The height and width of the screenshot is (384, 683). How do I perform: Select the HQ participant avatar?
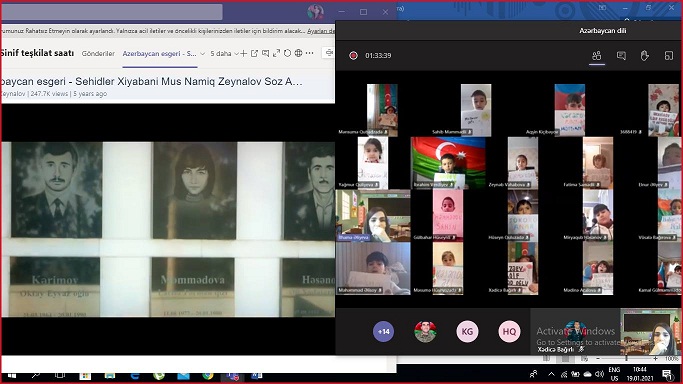click(509, 332)
